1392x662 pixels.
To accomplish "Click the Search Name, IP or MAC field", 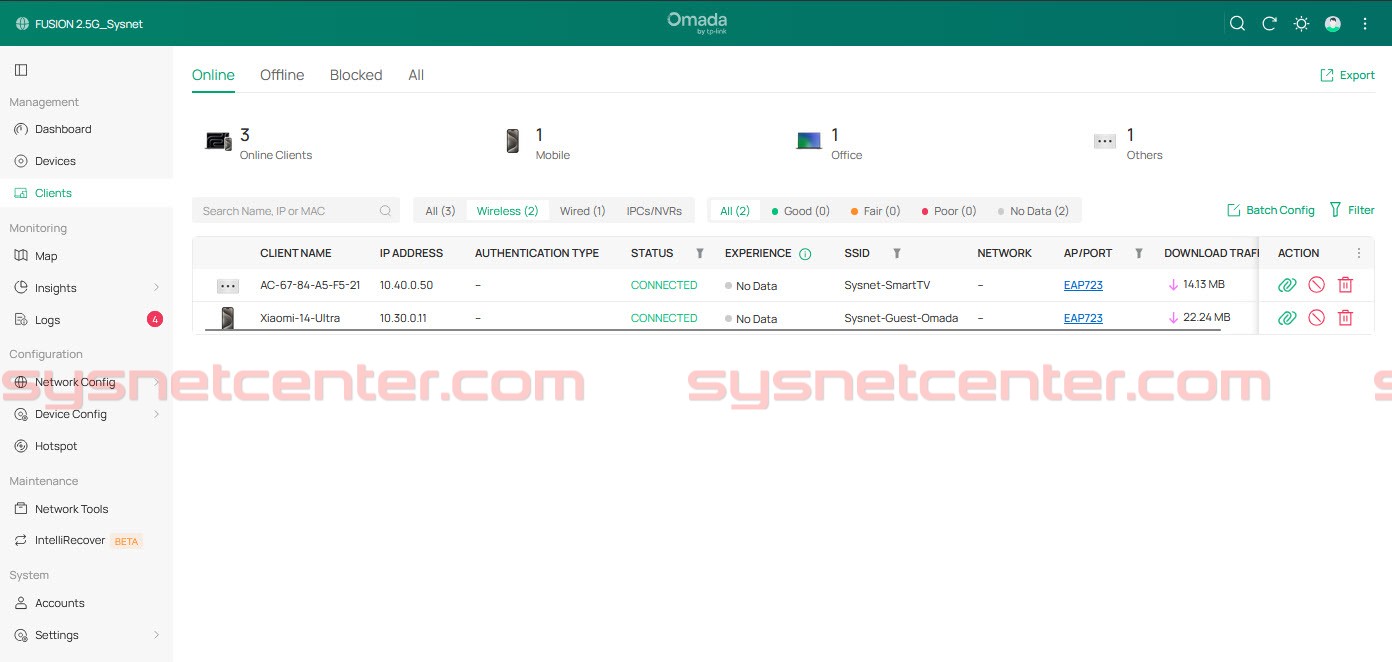I will 296,211.
